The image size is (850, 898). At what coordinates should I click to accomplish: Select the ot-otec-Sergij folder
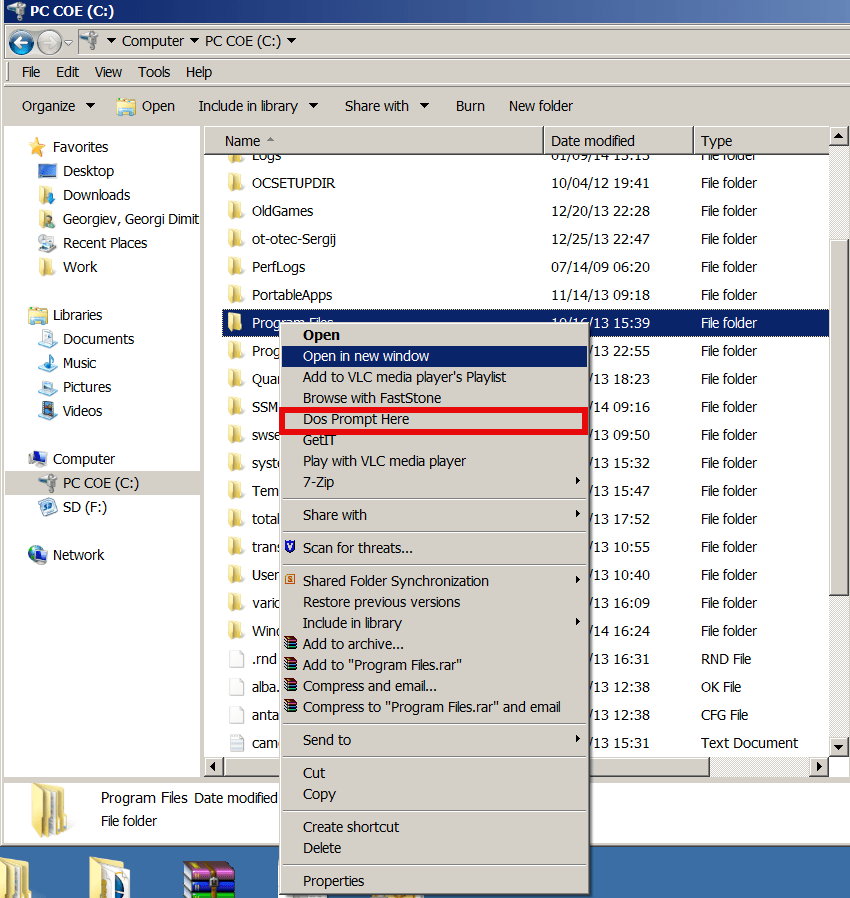click(x=294, y=239)
